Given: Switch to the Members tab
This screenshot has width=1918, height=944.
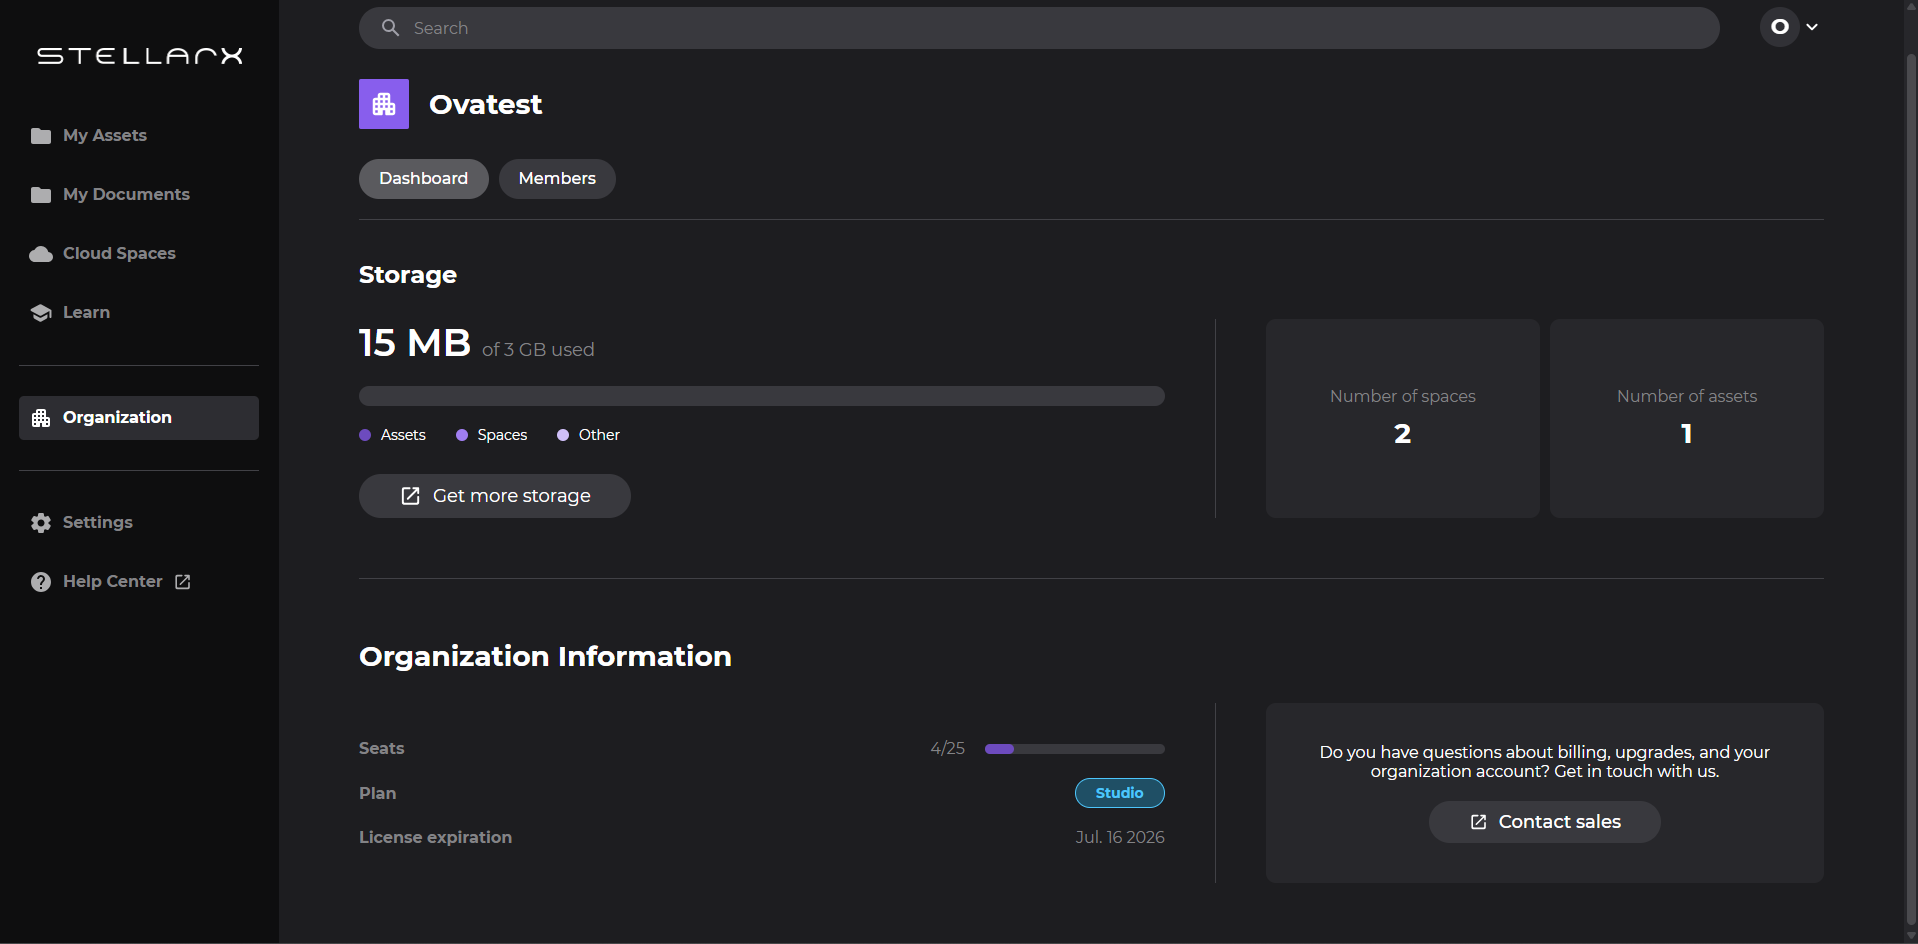Looking at the screenshot, I should [557, 179].
